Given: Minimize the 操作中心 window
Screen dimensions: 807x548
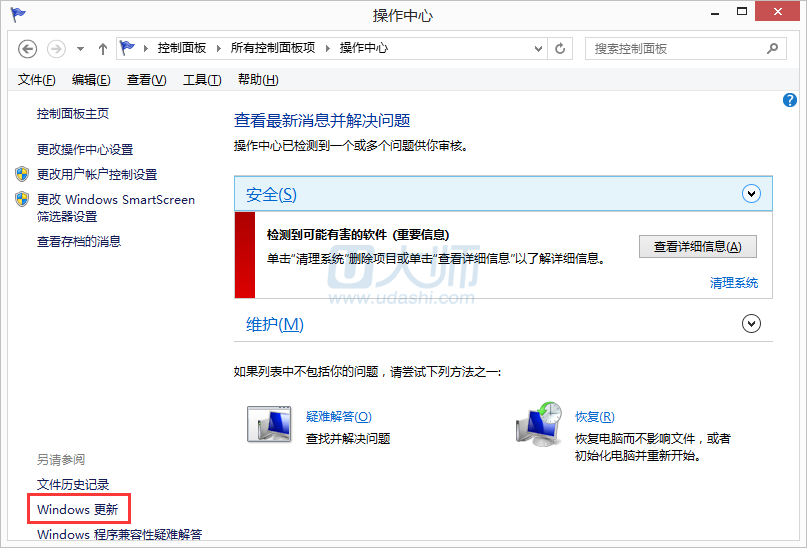Looking at the screenshot, I should 715,12.
